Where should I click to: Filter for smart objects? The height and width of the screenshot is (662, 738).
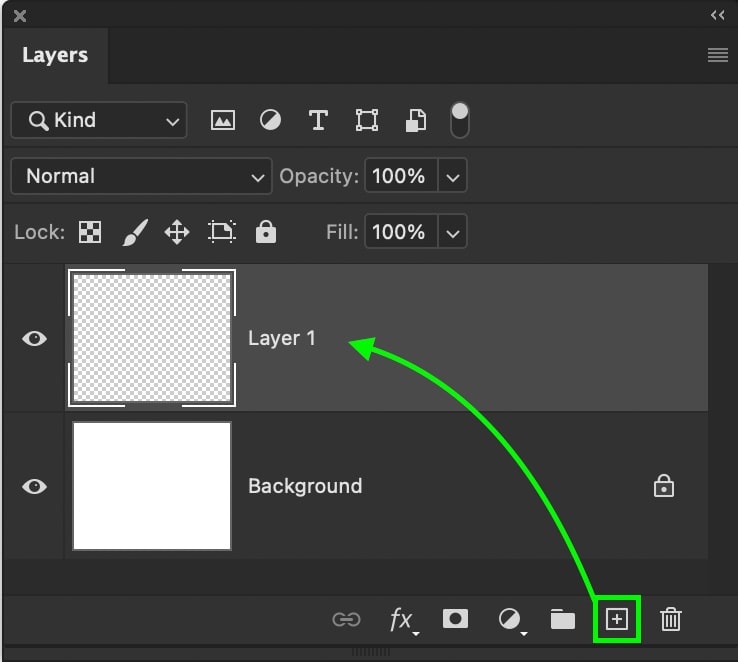(416, 121)
